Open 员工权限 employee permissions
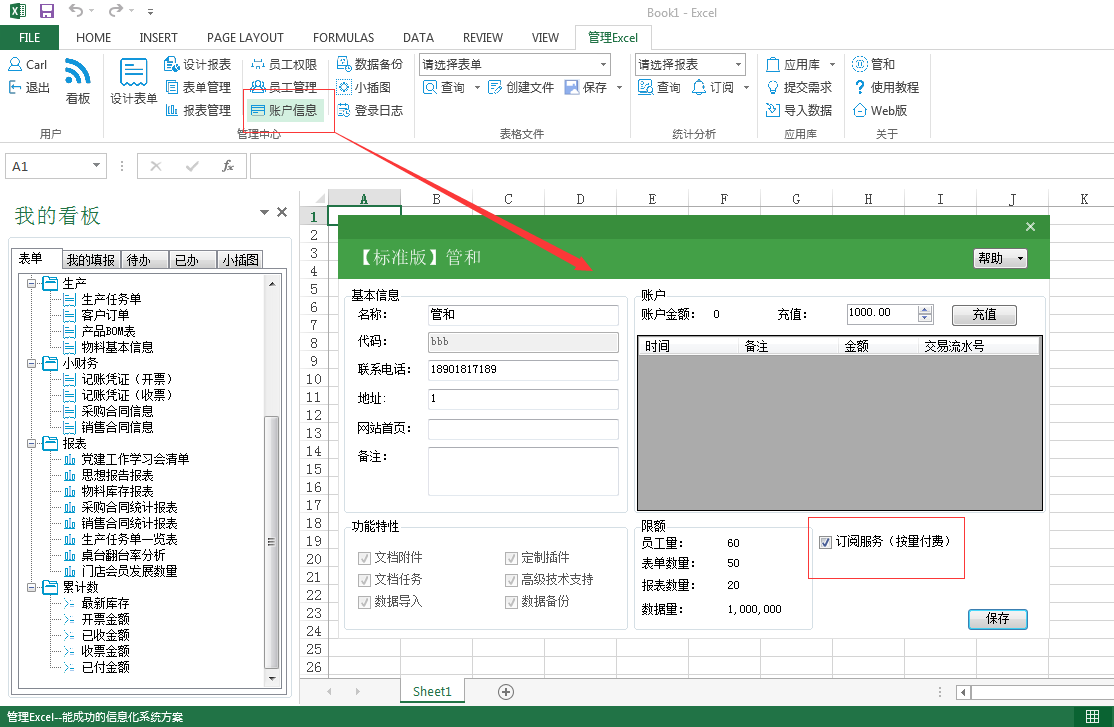 tap(283, 65)
